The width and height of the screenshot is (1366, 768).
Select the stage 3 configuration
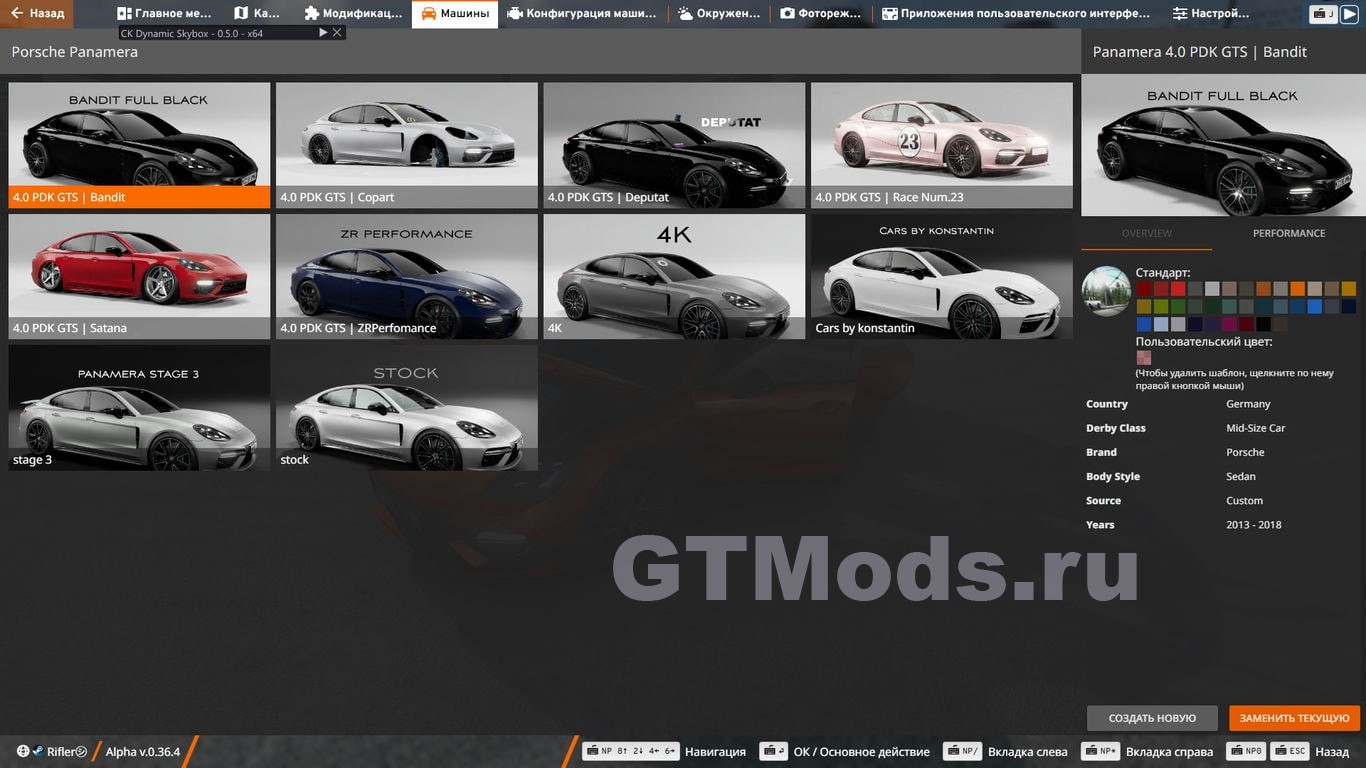139,408
